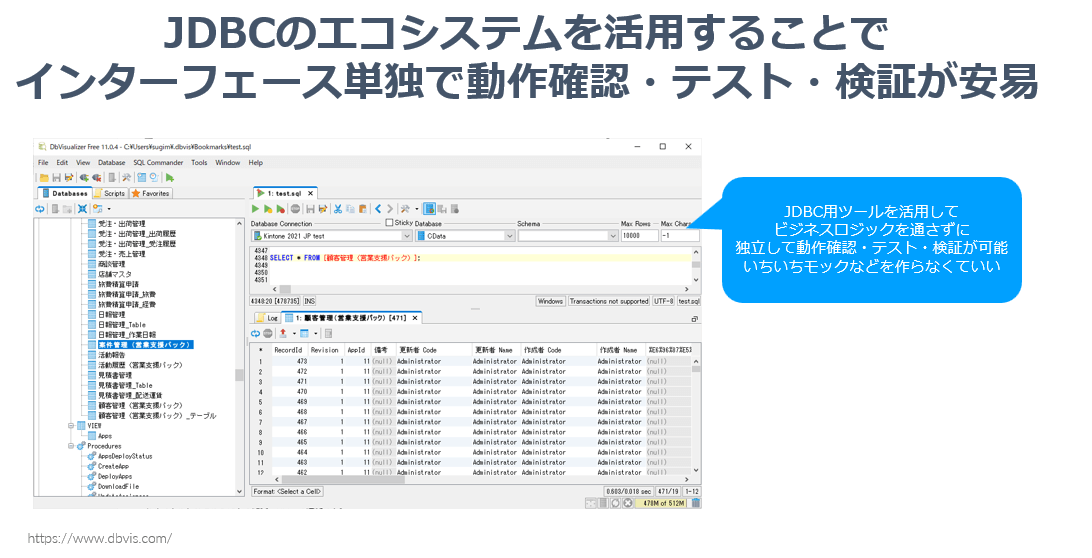Select 店舗マスタ table in database tree
1092x558 pixels.
coord(115,274)
